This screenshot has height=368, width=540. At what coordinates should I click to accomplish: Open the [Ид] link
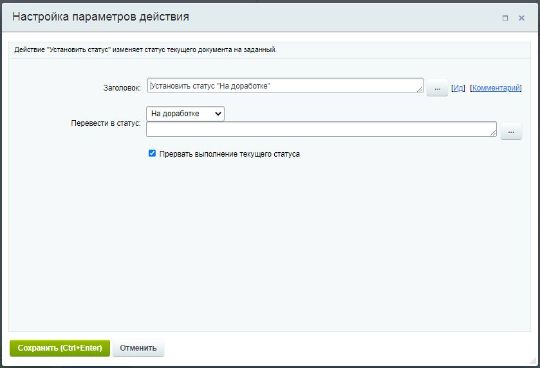click(x=458, y=88)
